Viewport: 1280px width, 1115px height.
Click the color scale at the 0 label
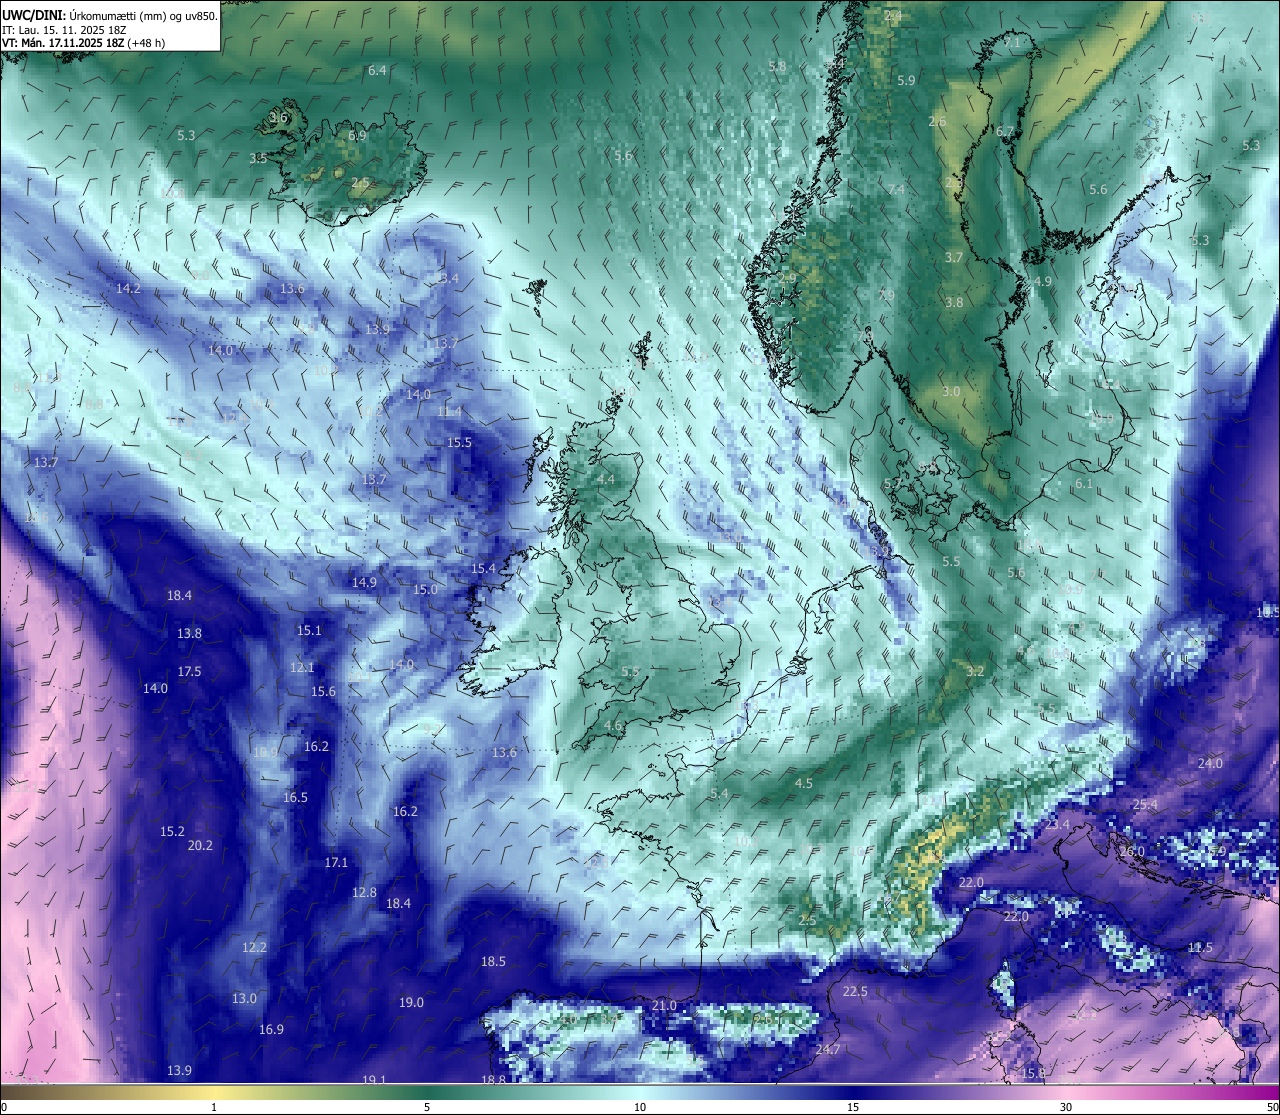[x=4, y=1107]
